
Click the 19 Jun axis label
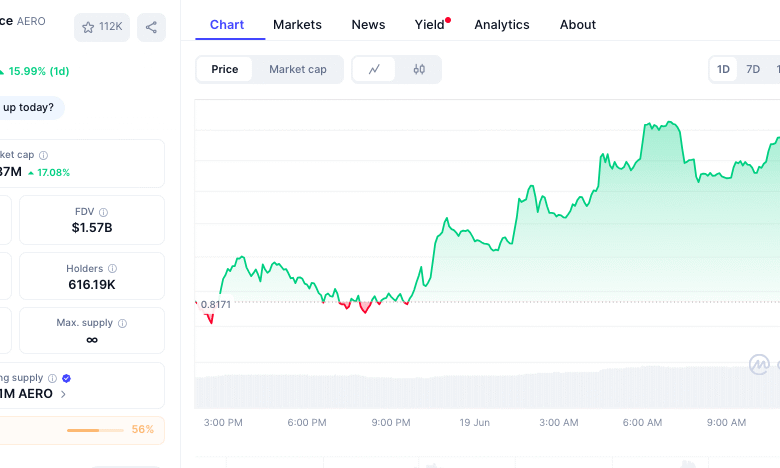[475, 423]
